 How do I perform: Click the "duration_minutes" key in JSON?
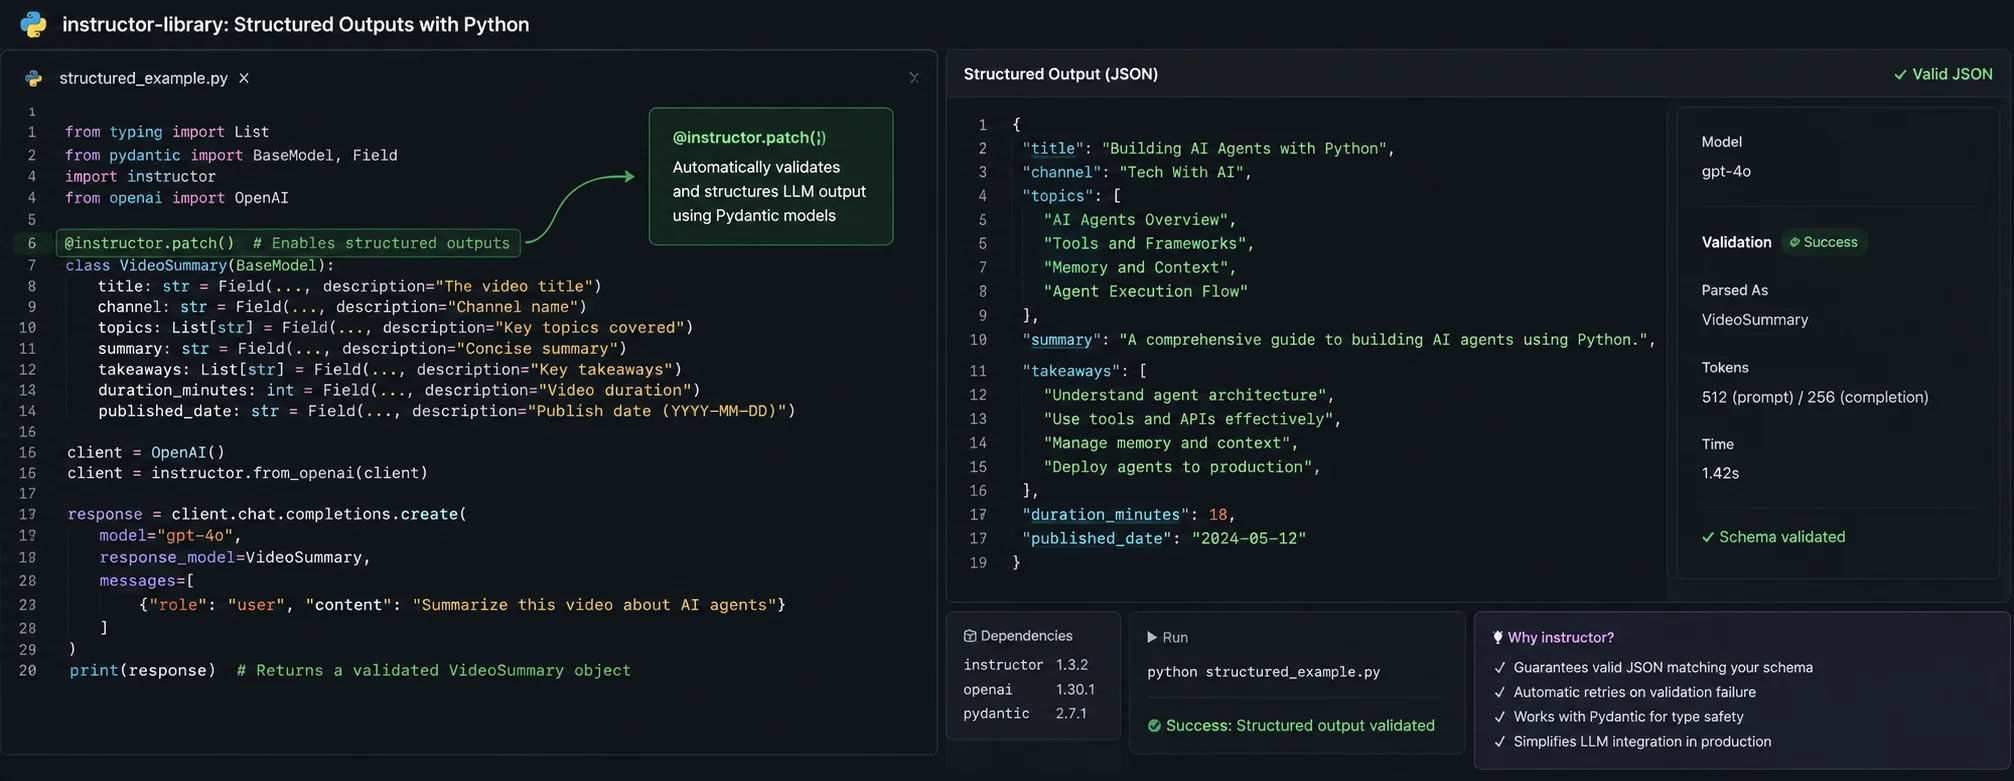pos(1105,515)
